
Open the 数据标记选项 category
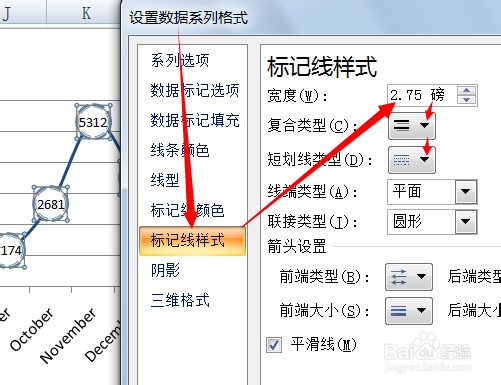[x=195, y=90]
